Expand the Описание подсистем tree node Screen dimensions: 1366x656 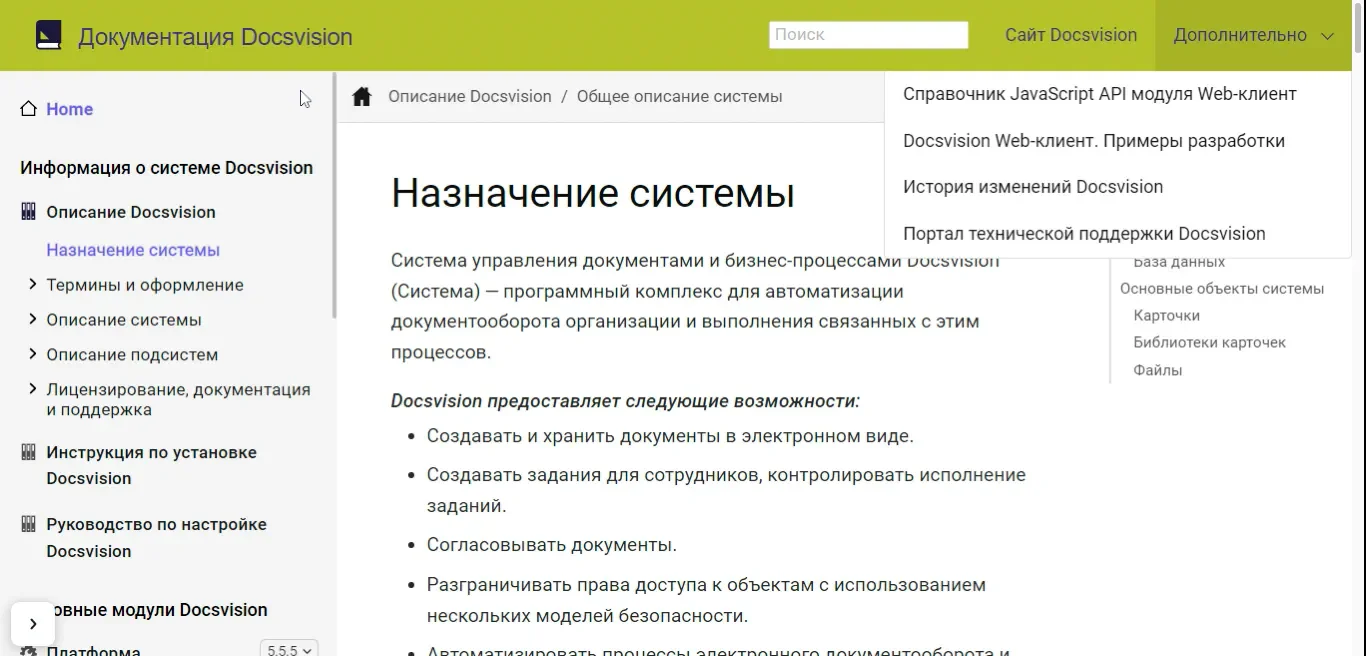[33, 354]
